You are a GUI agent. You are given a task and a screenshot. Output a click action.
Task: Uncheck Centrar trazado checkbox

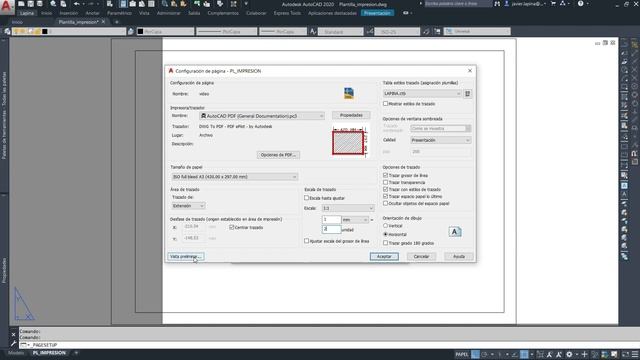tap(231, 227)
